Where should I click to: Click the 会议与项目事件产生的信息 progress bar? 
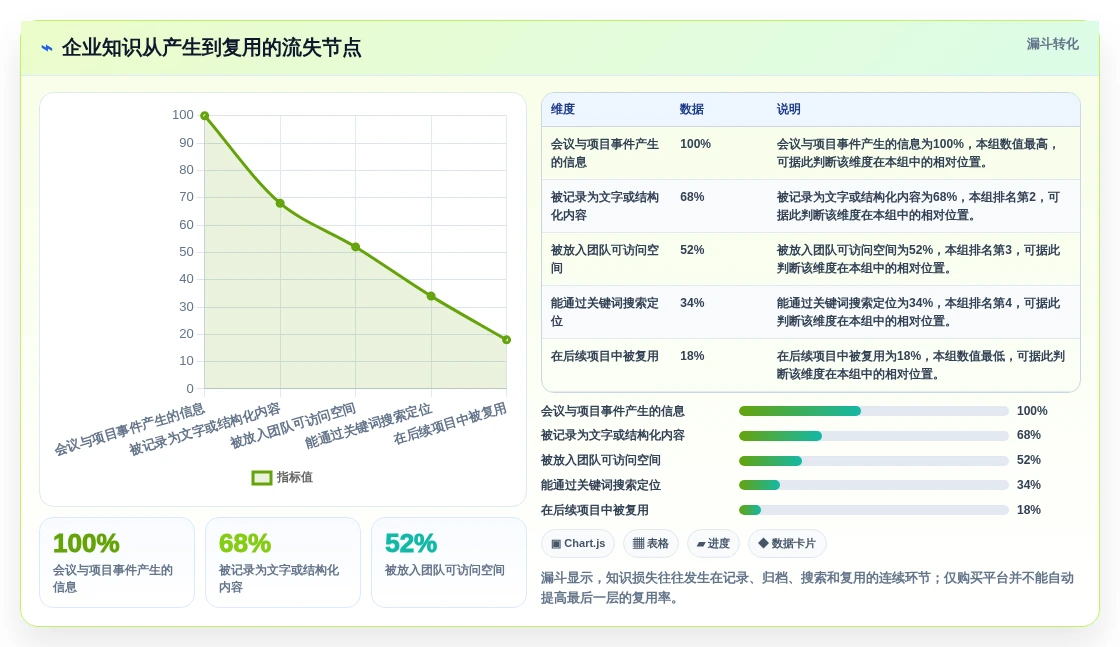874,411
